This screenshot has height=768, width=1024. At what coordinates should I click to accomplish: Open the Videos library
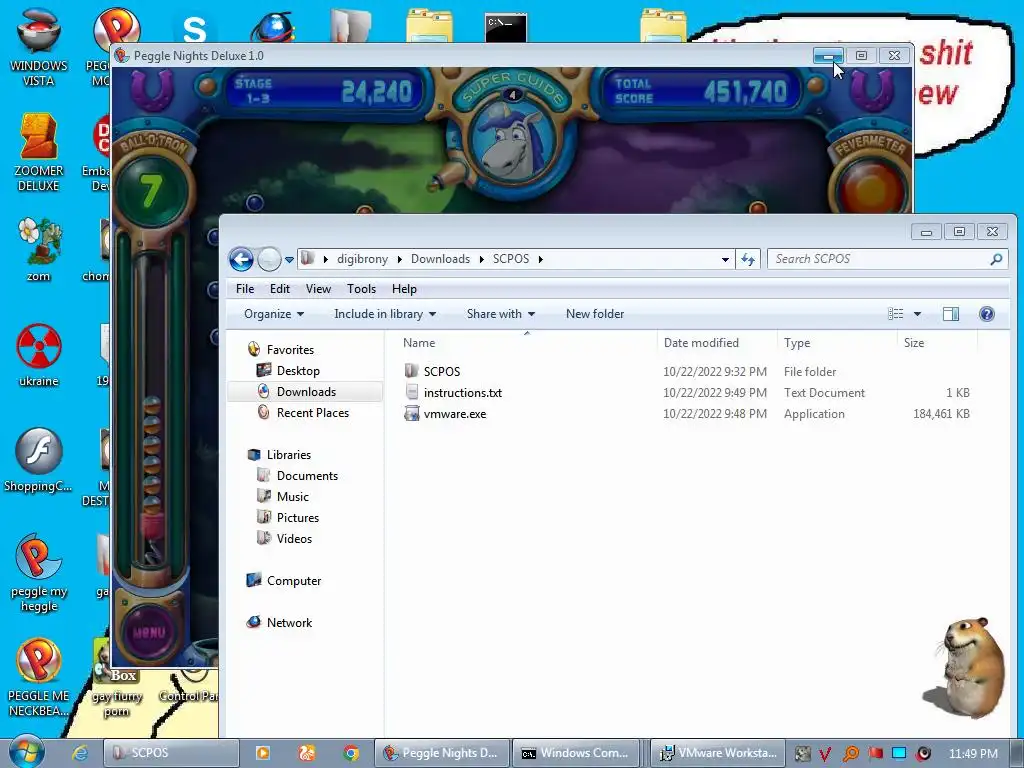coord(294,539)
